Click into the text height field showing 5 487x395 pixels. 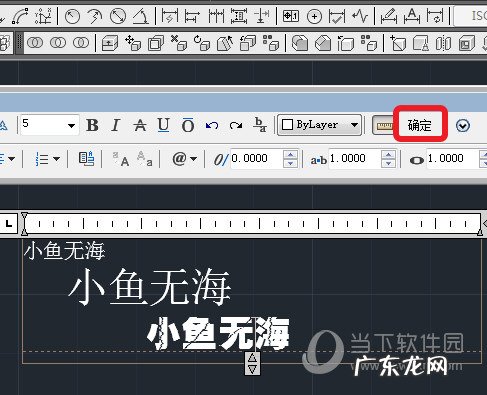click(x=43, y=125)
